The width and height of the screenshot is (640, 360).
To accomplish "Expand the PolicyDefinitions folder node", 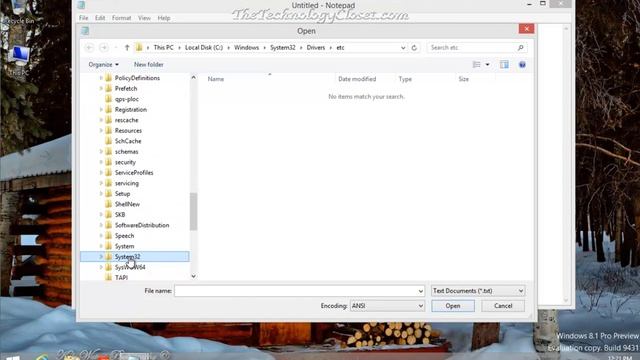I will pyautogui.click(x=101, y=78).
